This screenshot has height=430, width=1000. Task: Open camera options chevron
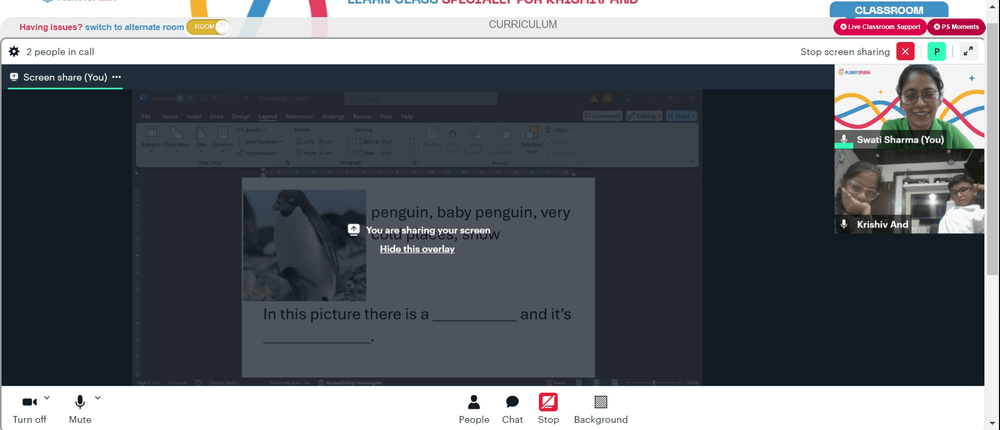point(47,397)
